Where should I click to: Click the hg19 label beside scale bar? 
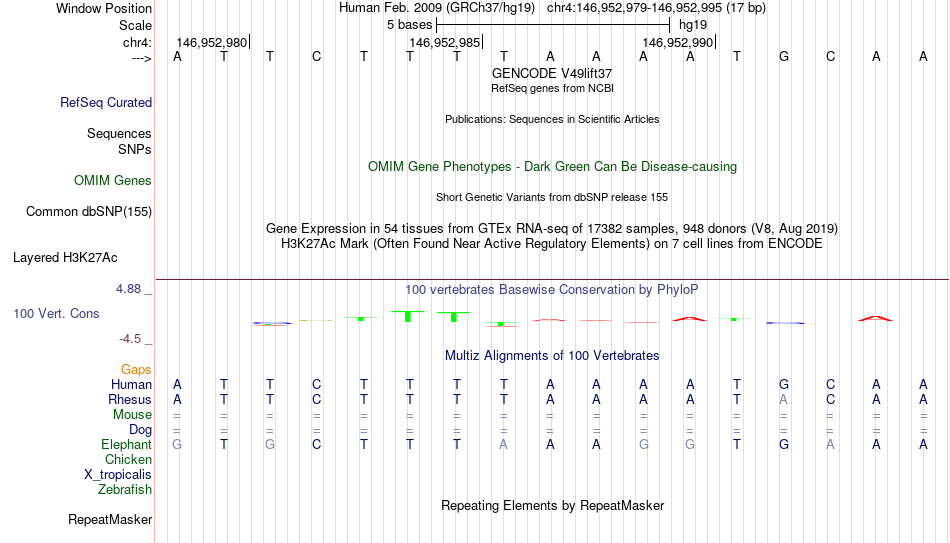pyautogui.click(x=693, y=25)
